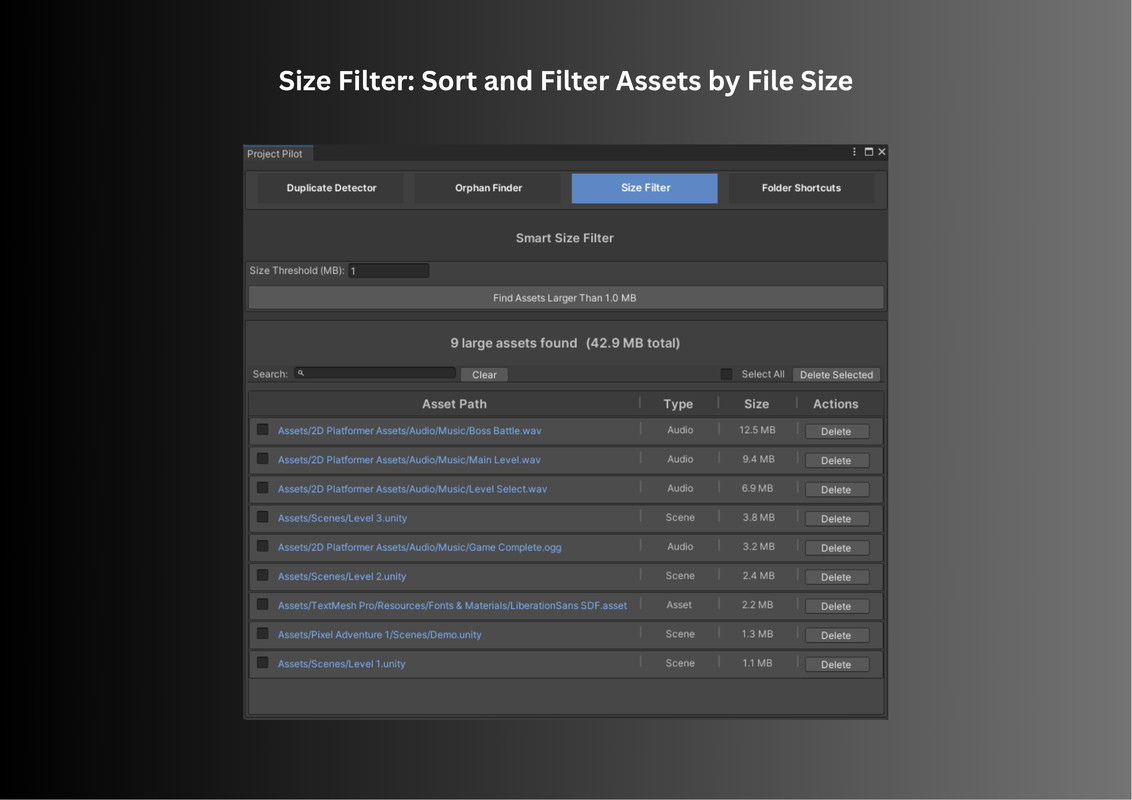
Task: Select the LiberationSans SDF.asset checkbox
Action: click(262, 605)
